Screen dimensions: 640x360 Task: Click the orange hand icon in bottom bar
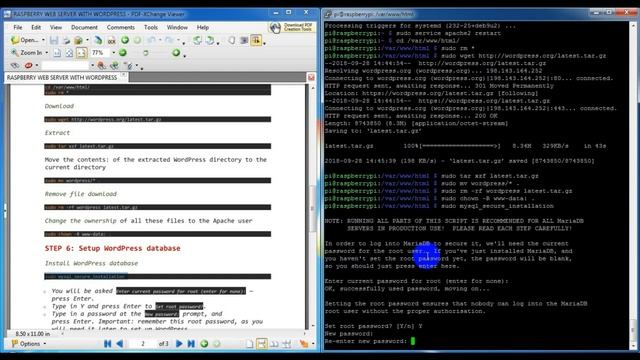[304, 344]
